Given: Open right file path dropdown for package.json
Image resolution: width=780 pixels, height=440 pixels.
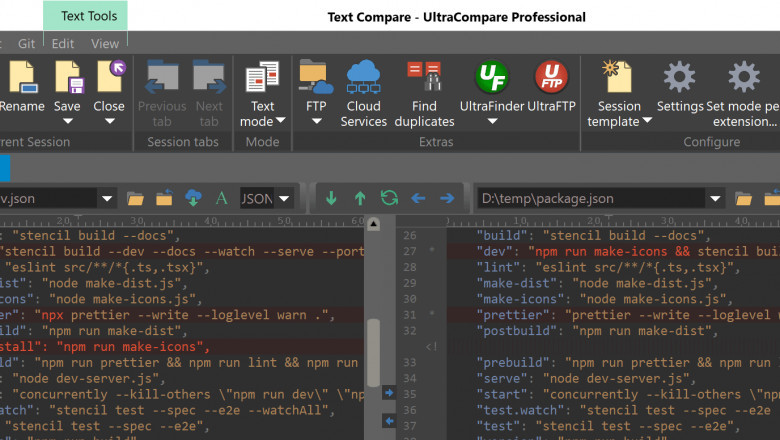Looking at the screenshot, I should pos(715,199).
